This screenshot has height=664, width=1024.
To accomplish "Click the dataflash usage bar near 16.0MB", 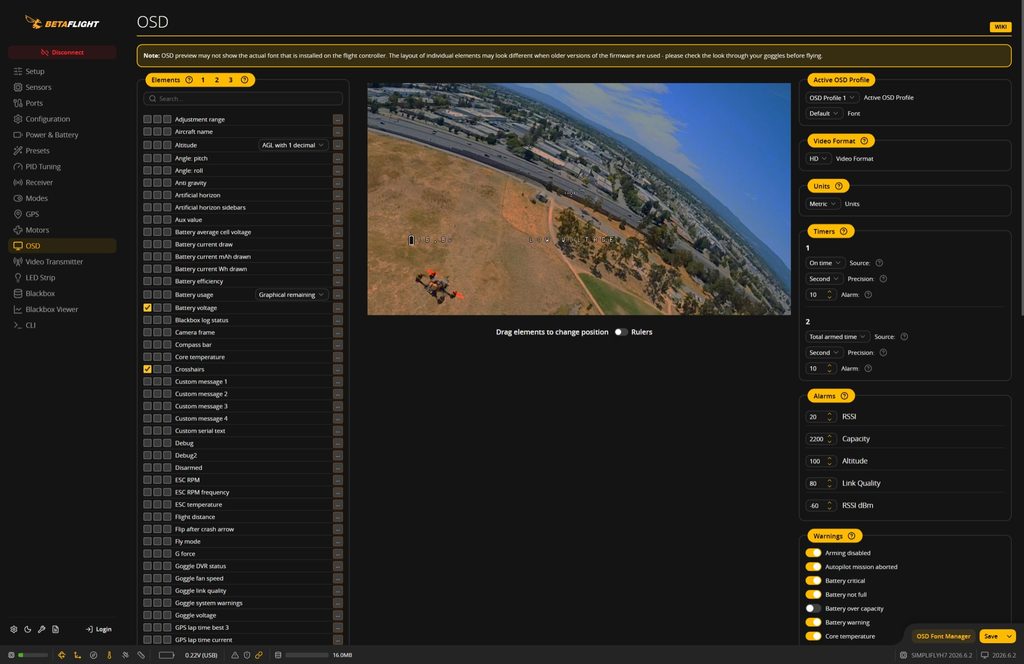I will tap(307, 655).
